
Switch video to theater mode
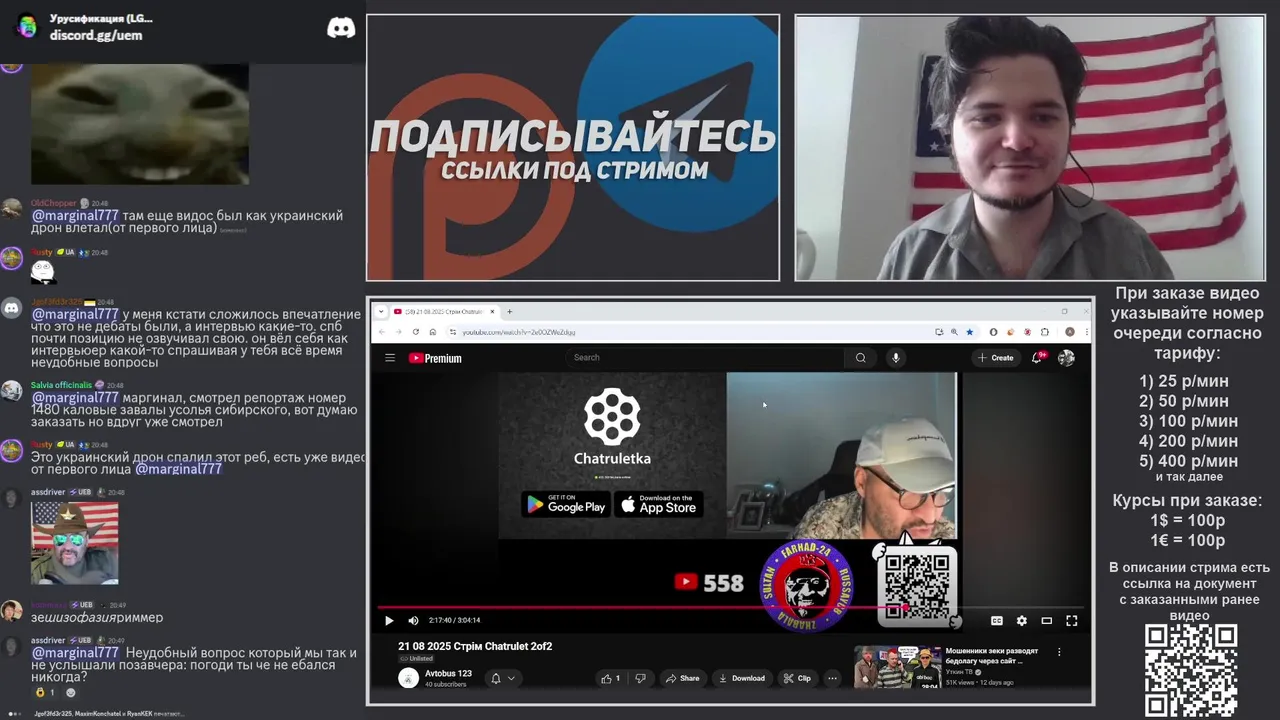pyautogui.click(x=1046, y=620)
